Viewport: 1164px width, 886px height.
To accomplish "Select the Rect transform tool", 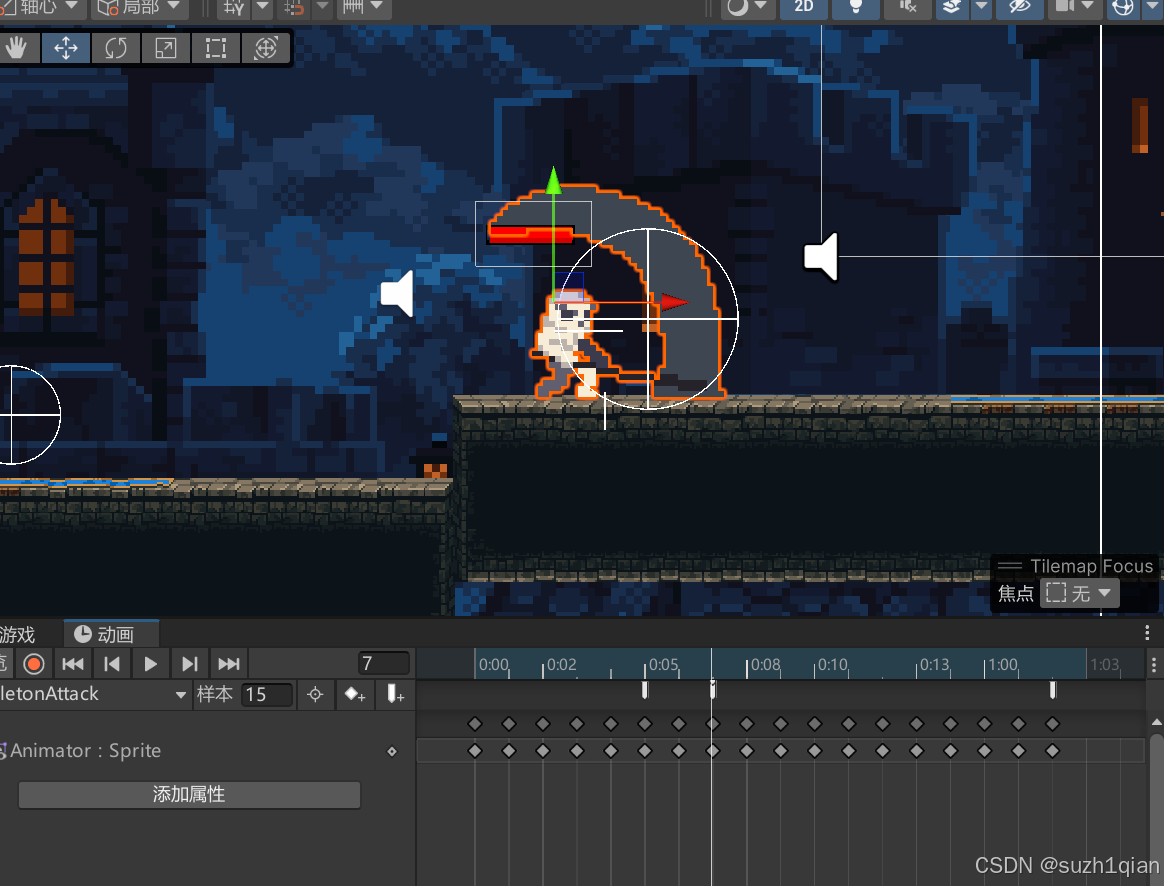I will tap(215, 48).
